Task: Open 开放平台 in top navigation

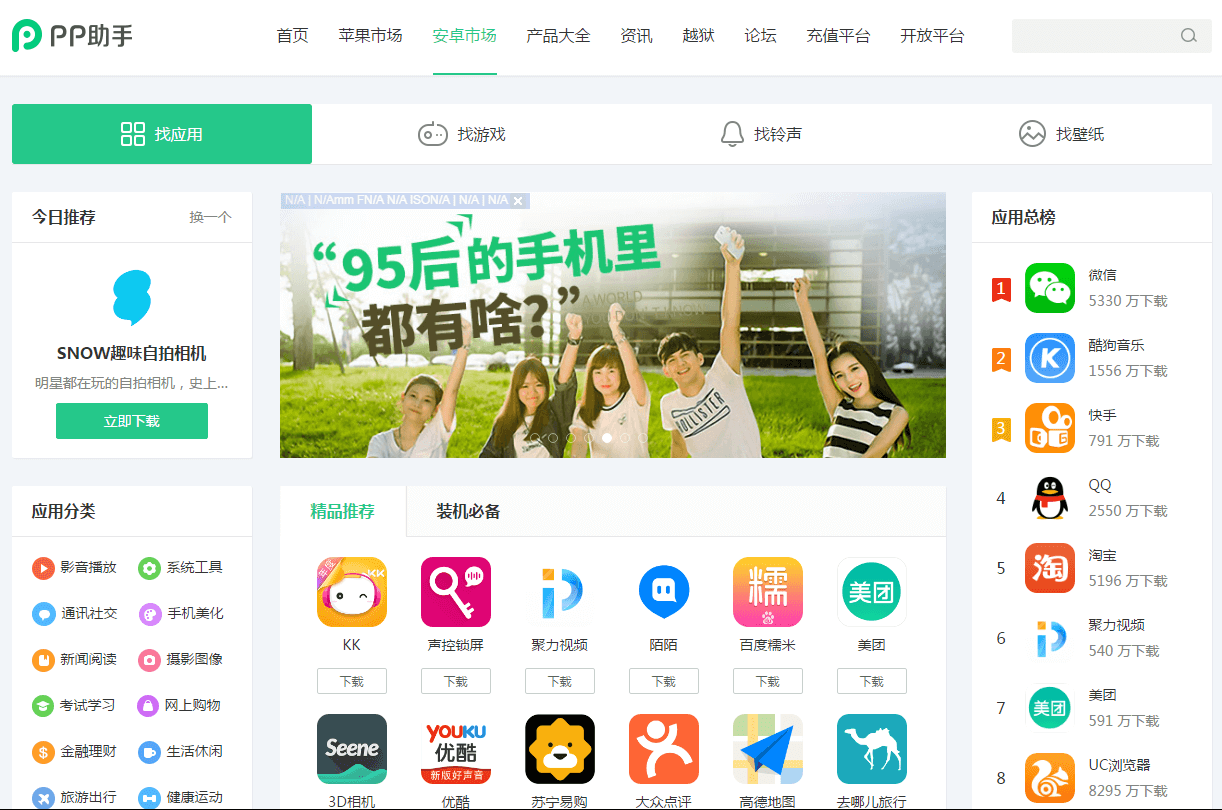Action: click(933, 36)
